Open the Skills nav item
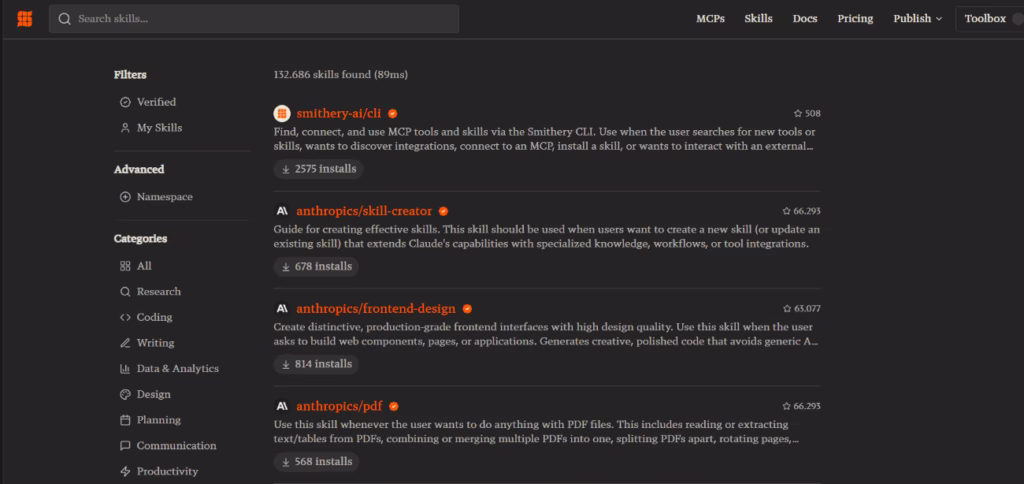 (758, 19)
